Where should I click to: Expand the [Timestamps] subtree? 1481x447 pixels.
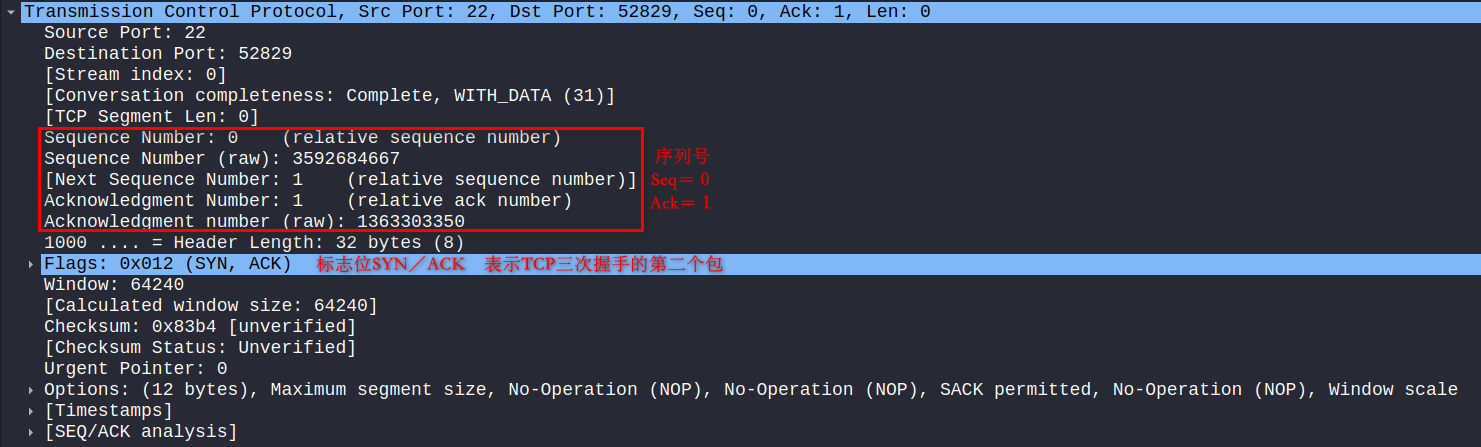[31, 411]
